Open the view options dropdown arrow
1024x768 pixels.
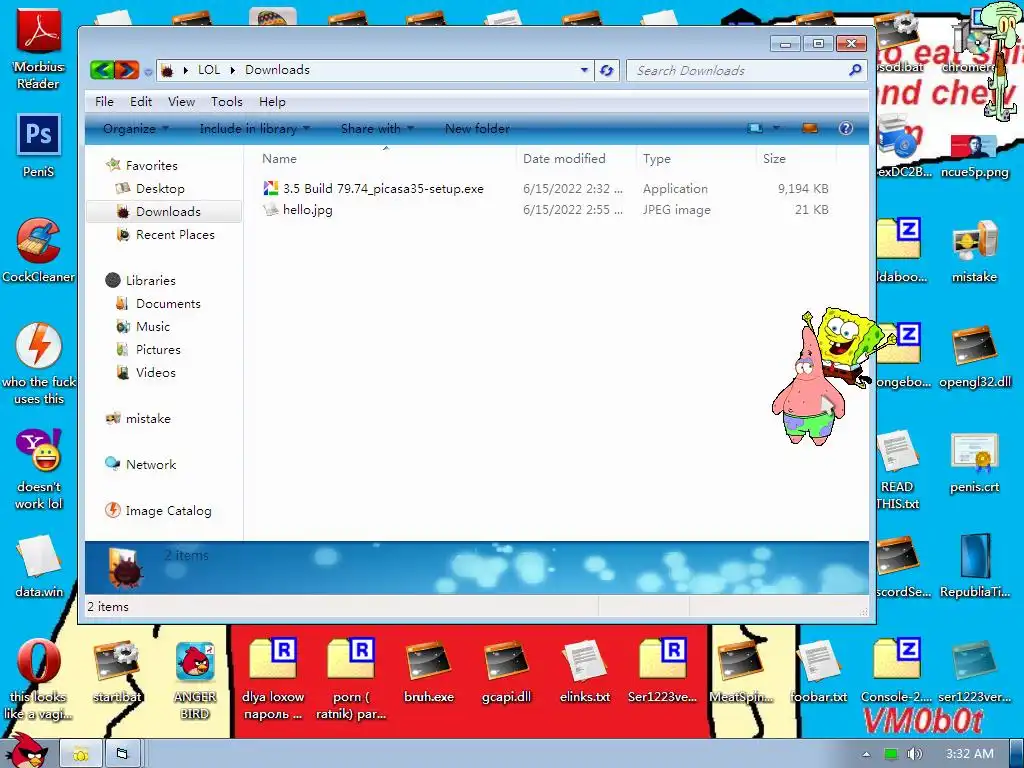click(776, 128)
